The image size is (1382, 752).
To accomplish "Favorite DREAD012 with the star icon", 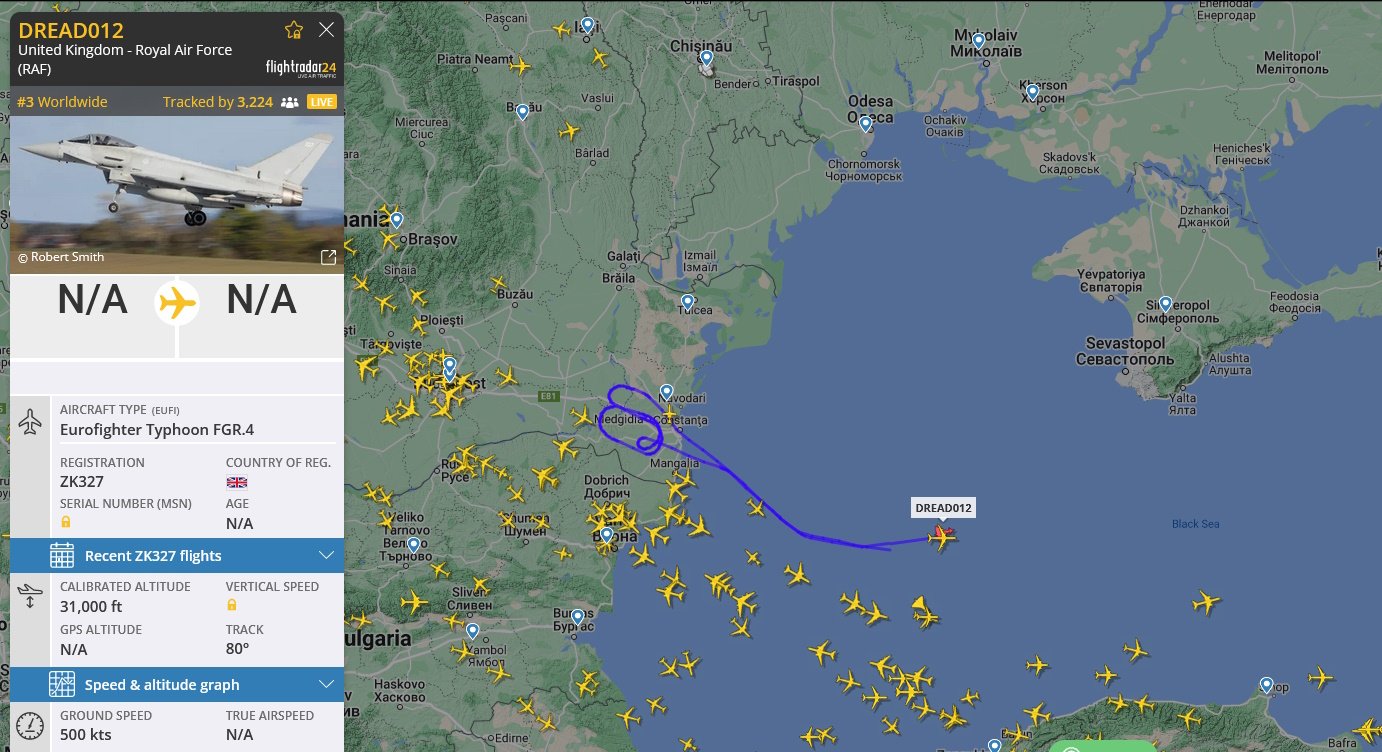I will point(294,30).
